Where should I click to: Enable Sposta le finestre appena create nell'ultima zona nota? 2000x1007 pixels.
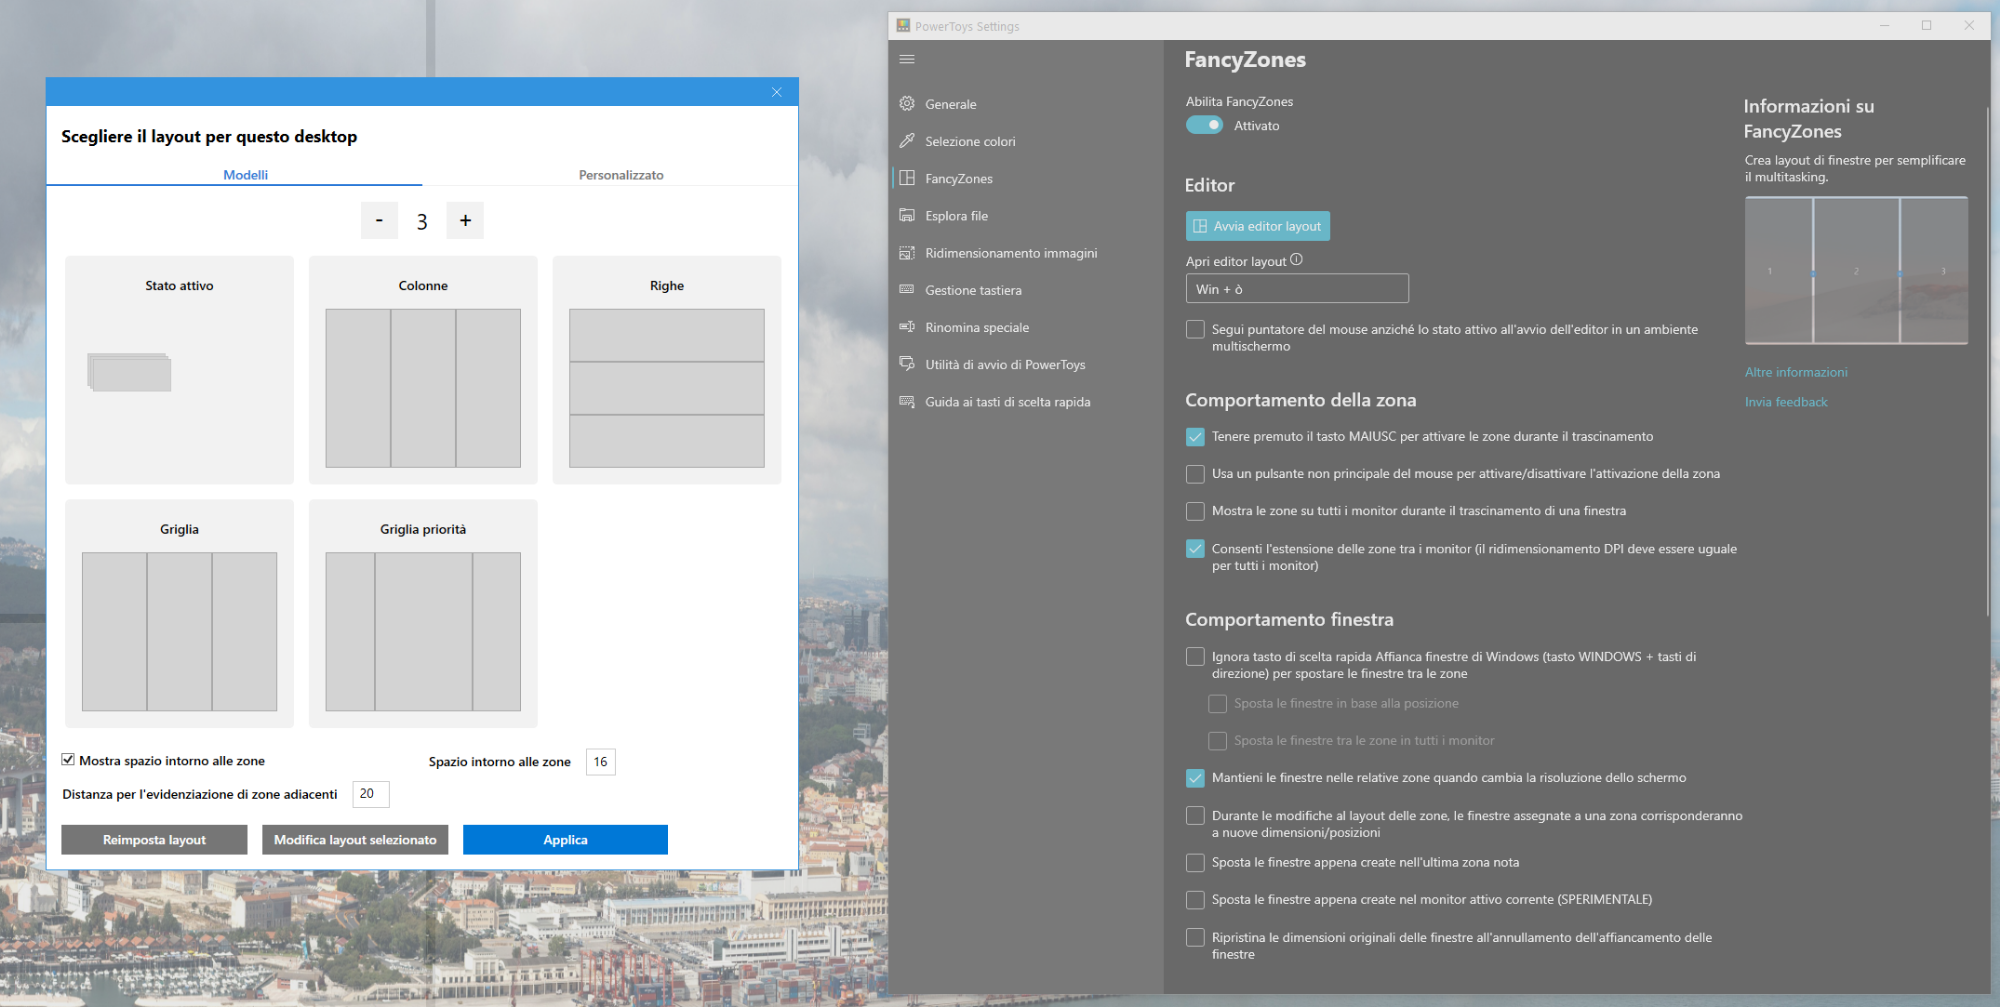(1195, 862)
